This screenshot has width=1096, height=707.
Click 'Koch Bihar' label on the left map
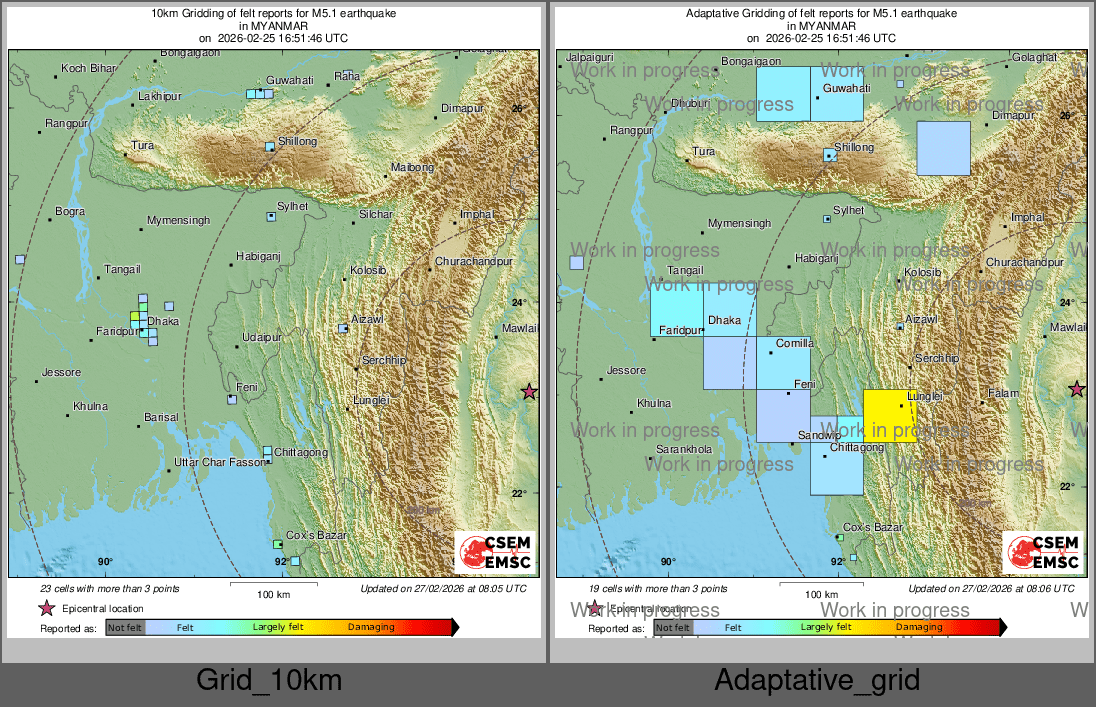pyautogui.click(x=88, y=69)
